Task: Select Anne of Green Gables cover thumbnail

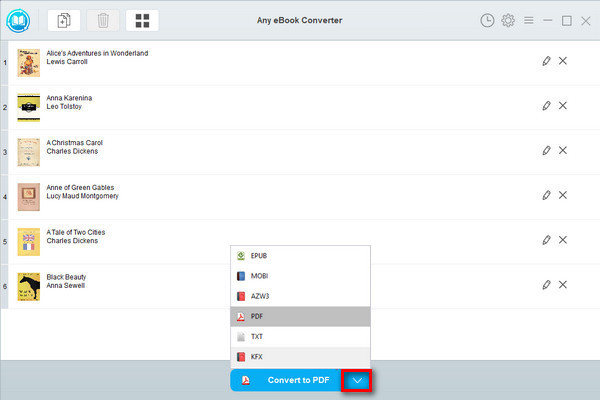Action: coord(29,197)
